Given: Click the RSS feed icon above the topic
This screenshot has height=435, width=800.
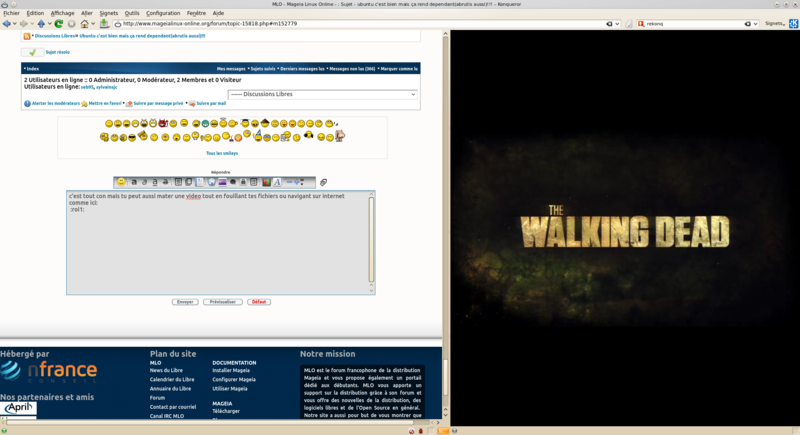Looking at the screenshot, I should 27,36.
